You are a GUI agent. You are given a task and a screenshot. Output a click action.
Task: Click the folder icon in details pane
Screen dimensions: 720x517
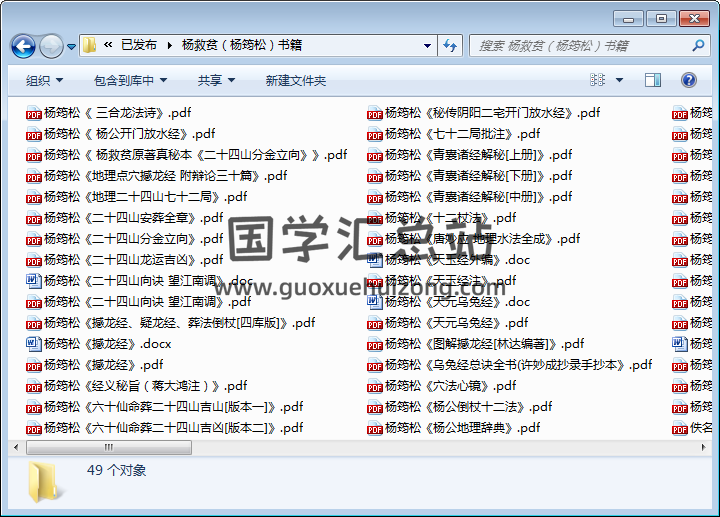pyautogui.click(x=45, y=482)
